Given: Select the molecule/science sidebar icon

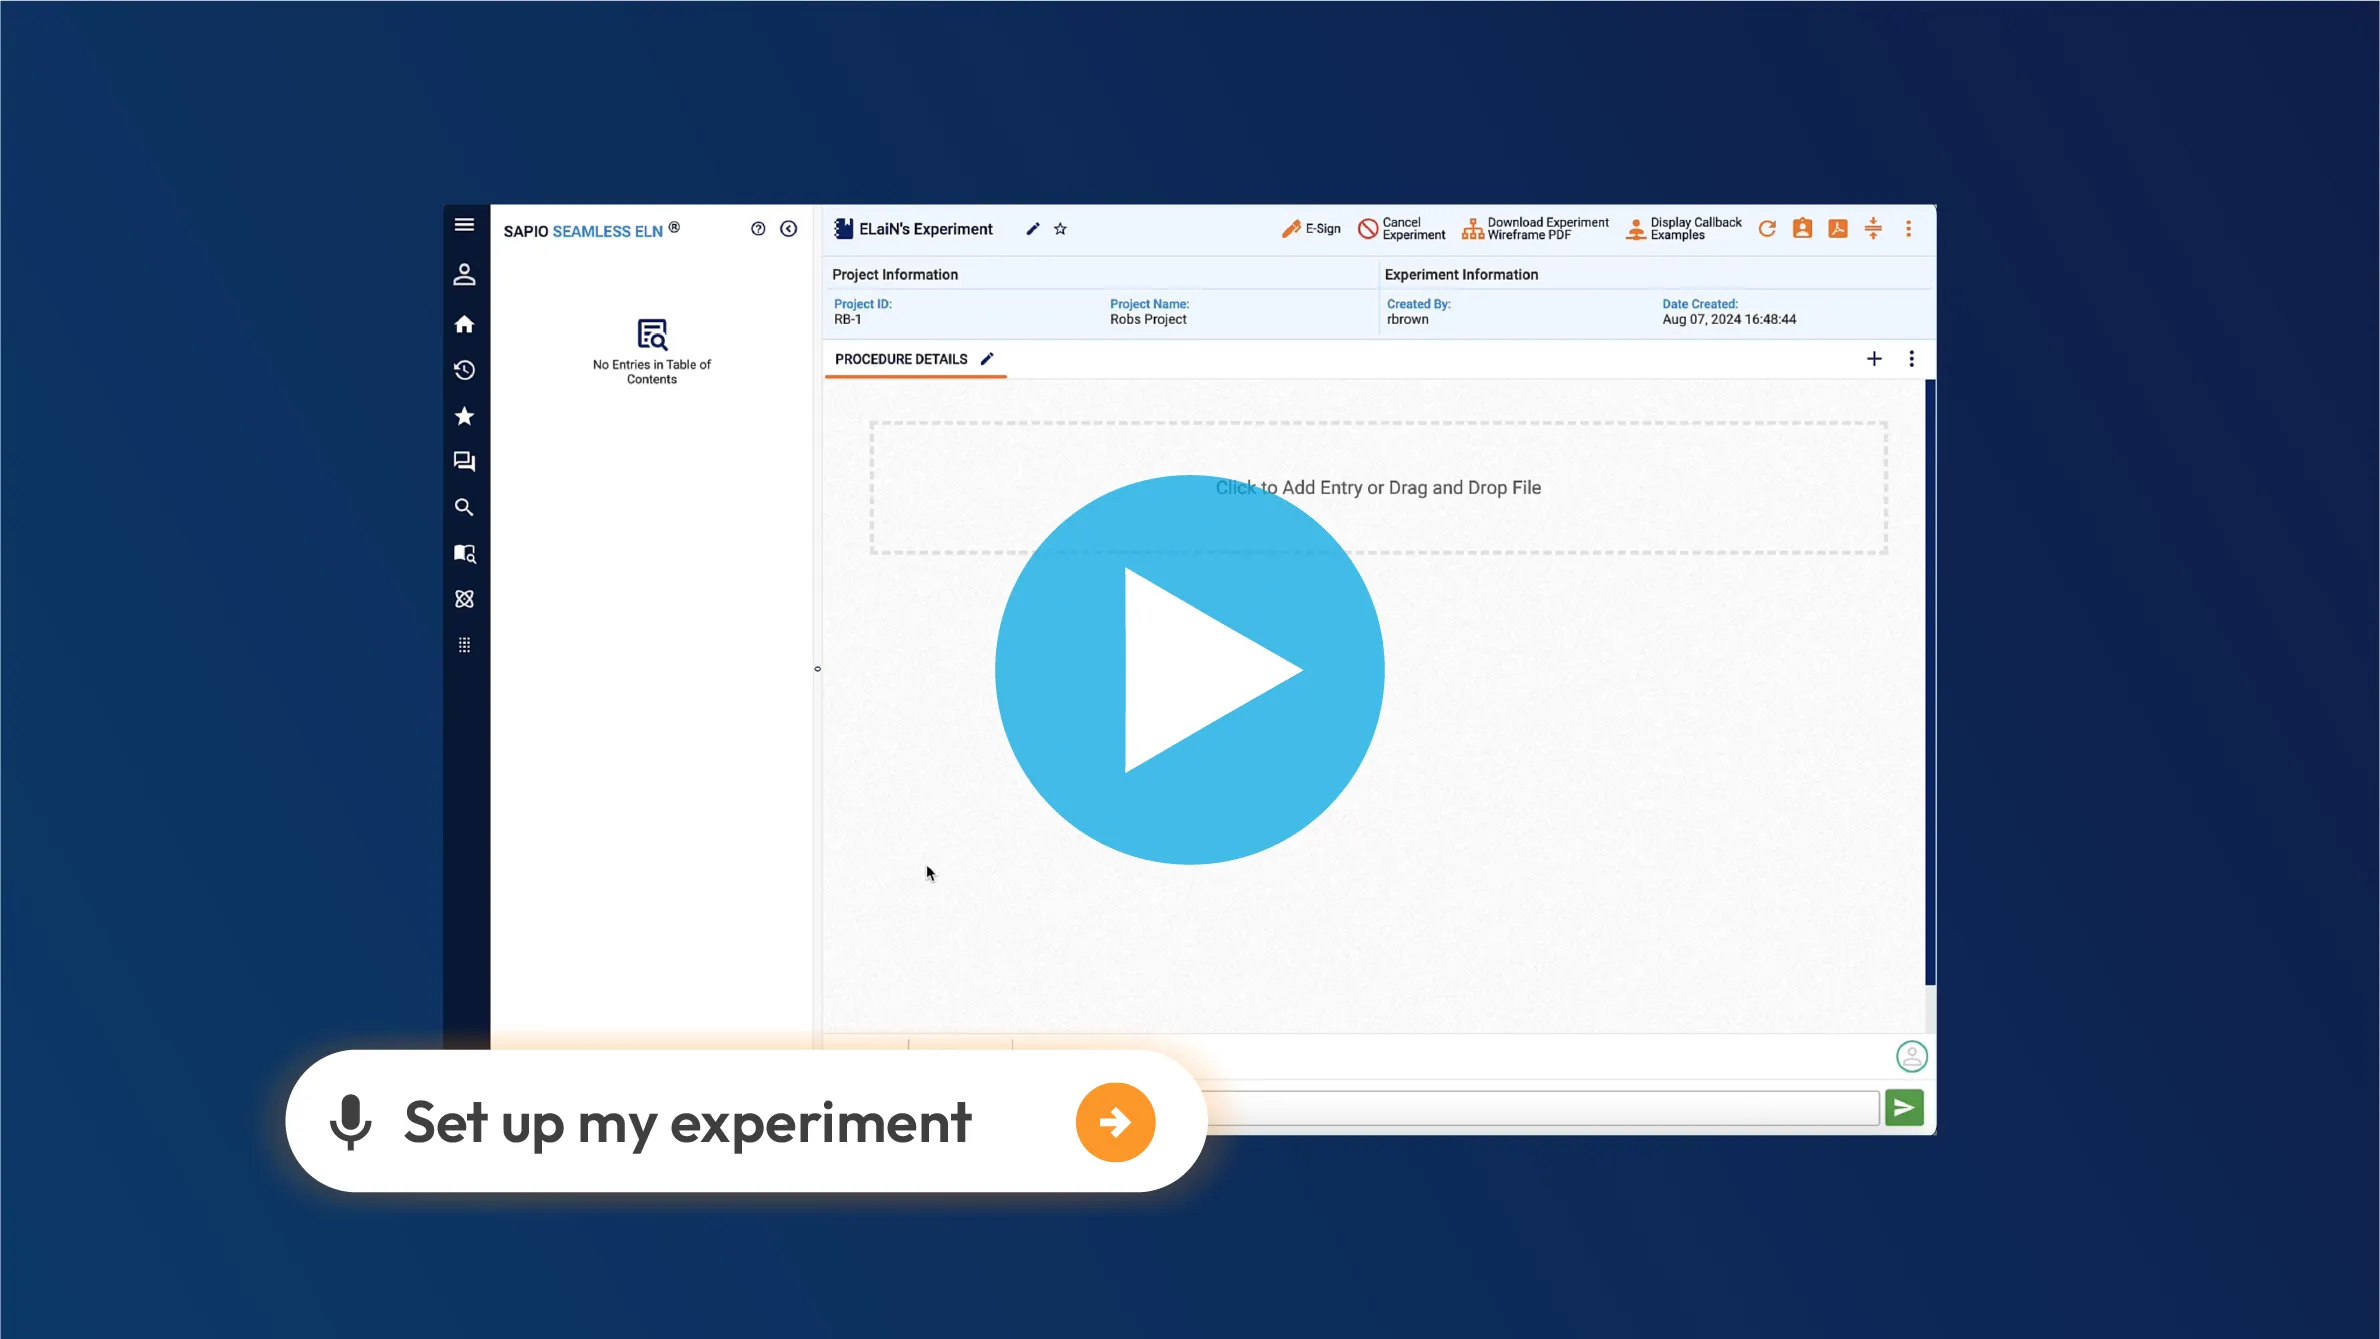Looking at the screenshot, I should click(464, 598).
